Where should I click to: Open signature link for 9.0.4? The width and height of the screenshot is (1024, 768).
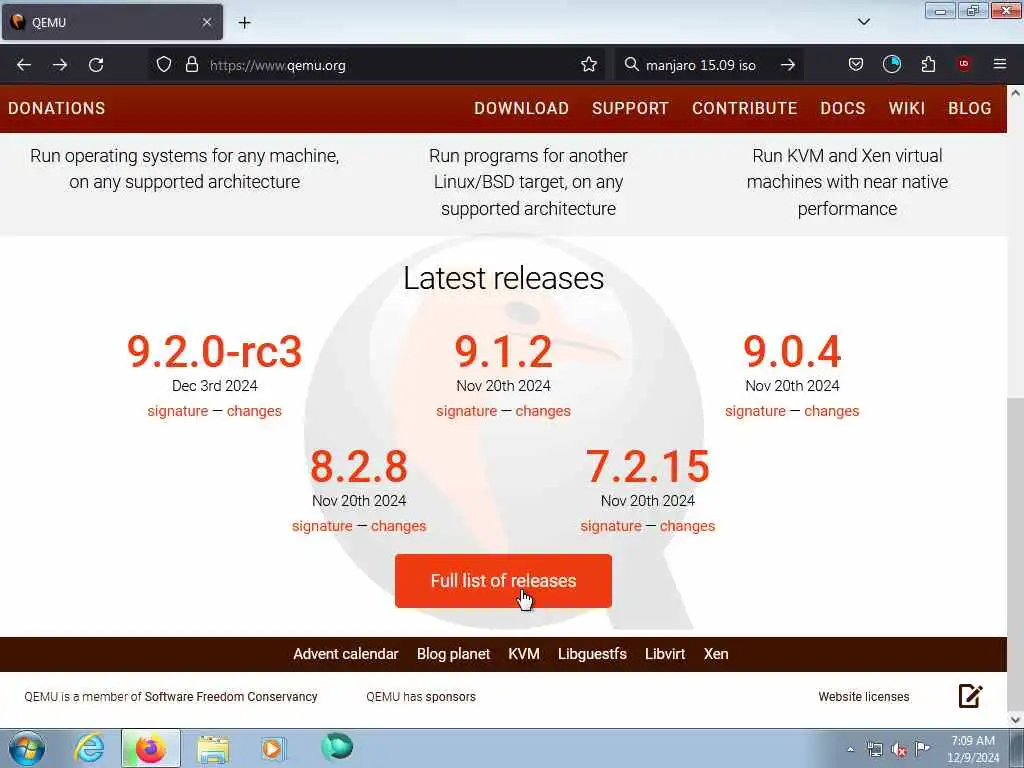[x=755, y=411]
